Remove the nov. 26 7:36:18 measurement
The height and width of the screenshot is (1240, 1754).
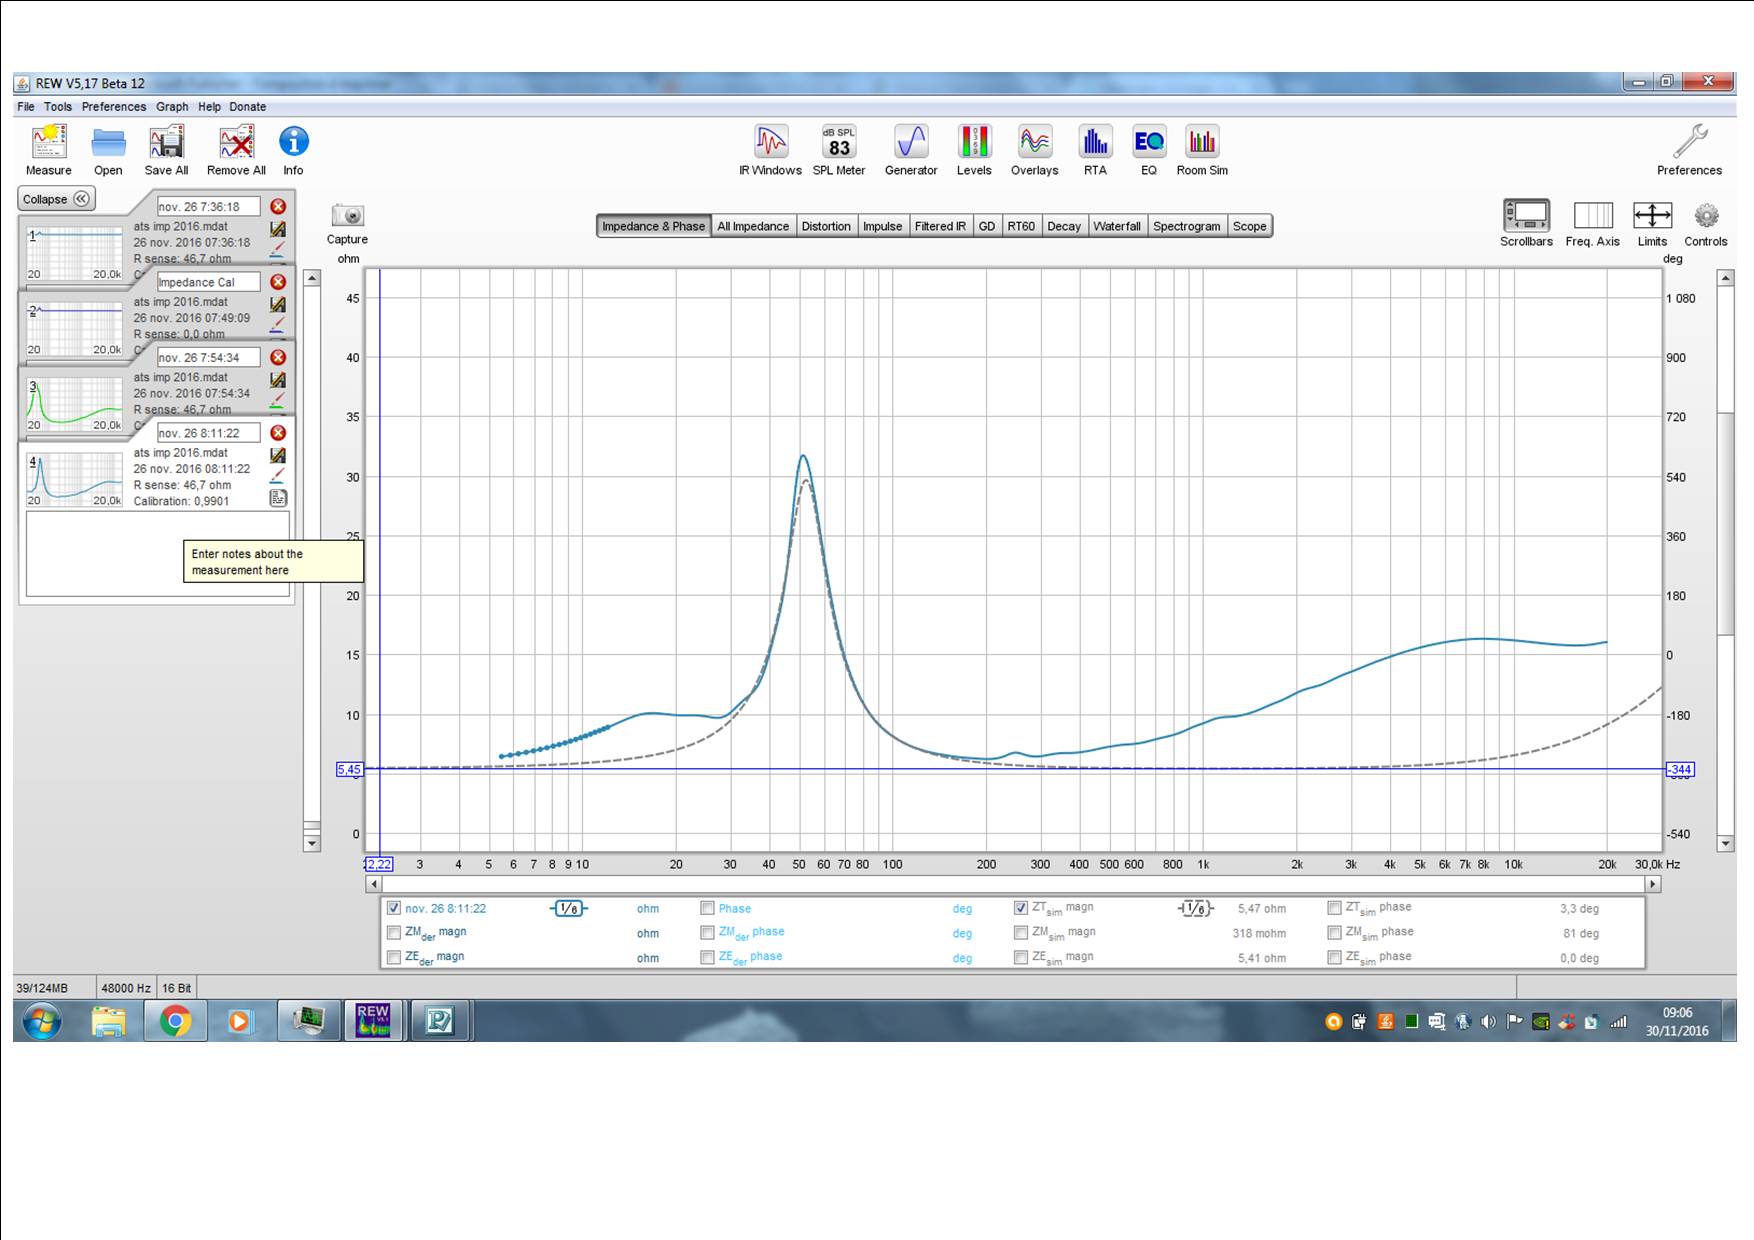(278, 206)
